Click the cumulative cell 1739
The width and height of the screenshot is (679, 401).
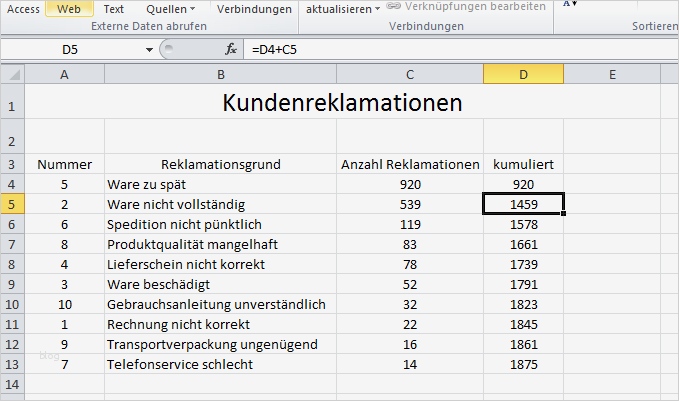524,264
